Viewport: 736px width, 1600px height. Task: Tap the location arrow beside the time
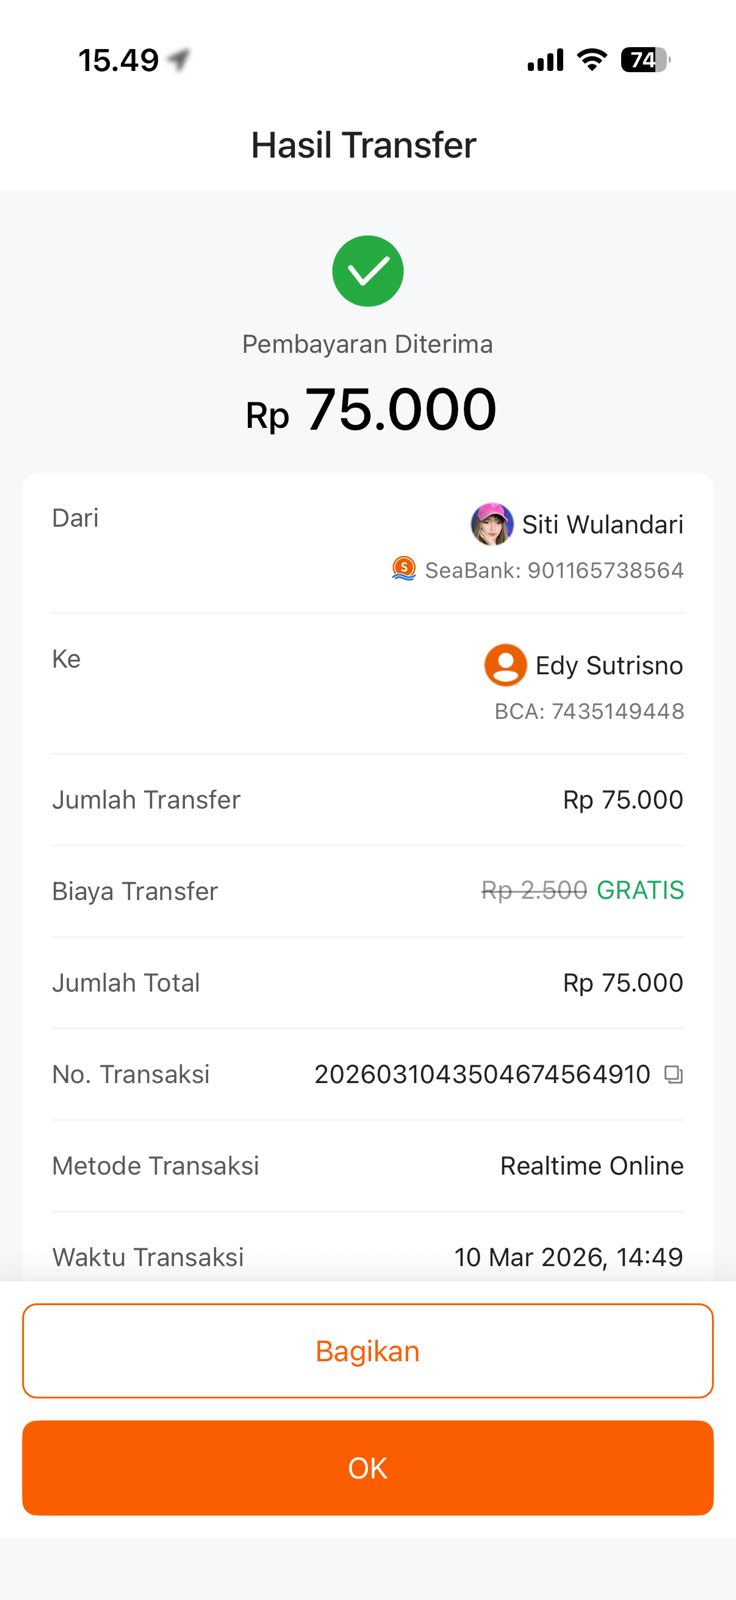[x=179, y=60]
